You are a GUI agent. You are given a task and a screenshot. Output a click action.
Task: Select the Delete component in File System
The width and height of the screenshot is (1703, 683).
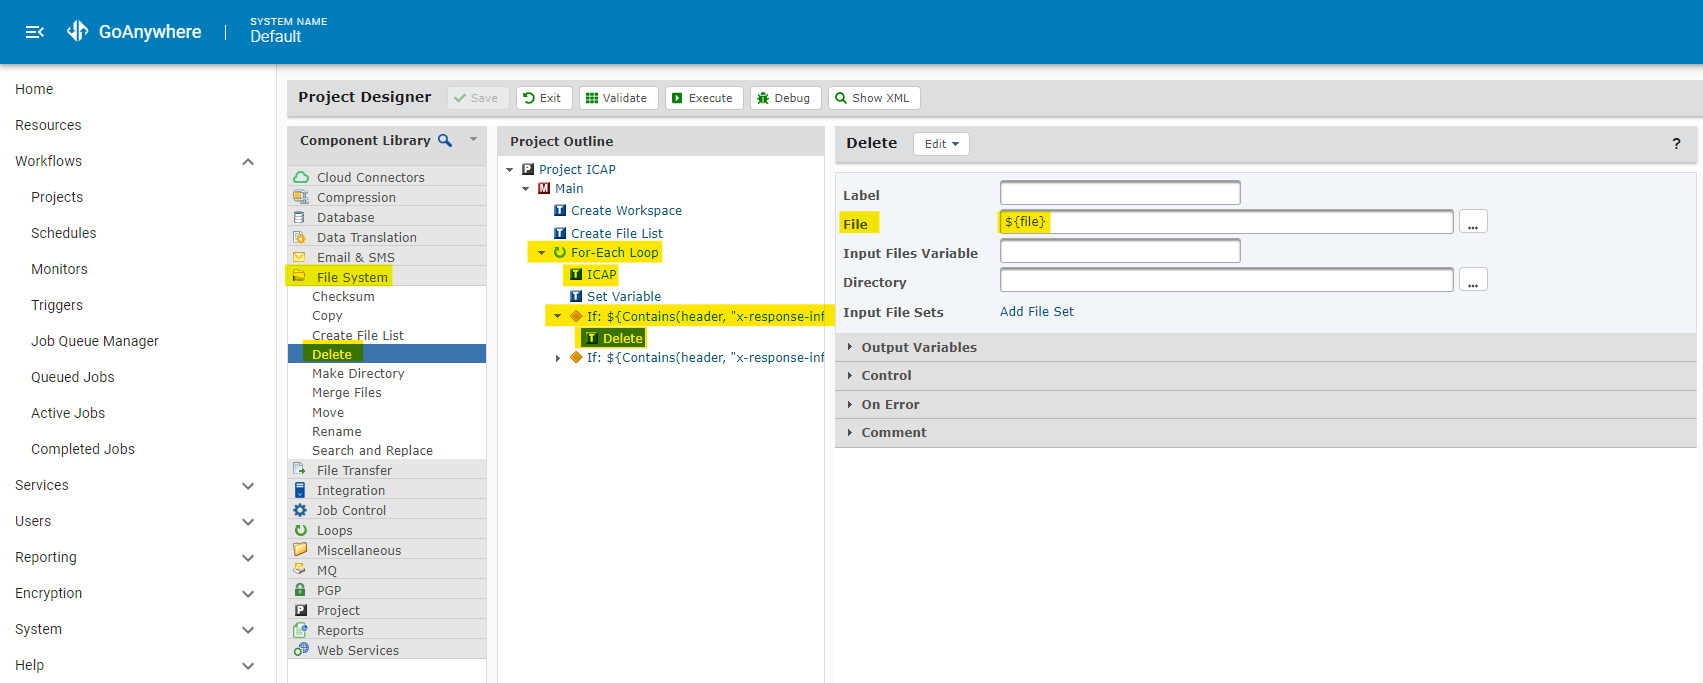(x=387, y=354)
